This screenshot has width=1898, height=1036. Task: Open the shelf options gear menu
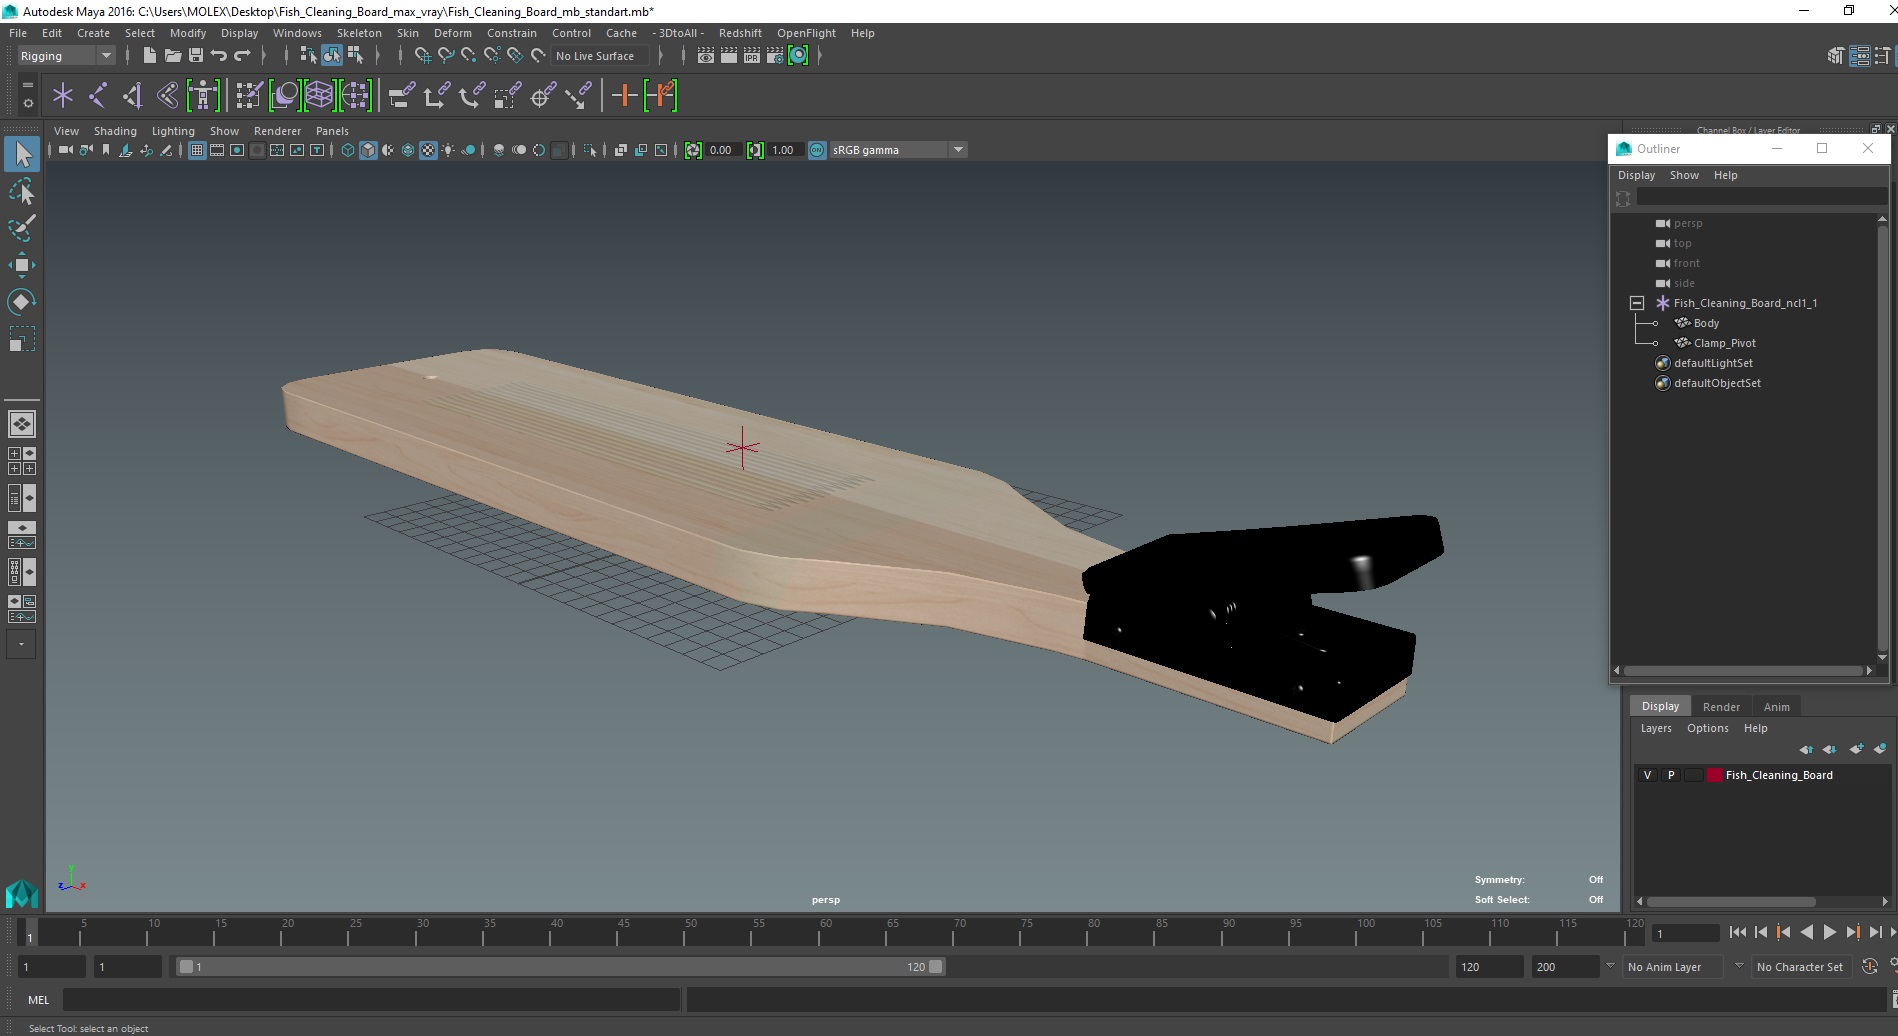point(28,103)
